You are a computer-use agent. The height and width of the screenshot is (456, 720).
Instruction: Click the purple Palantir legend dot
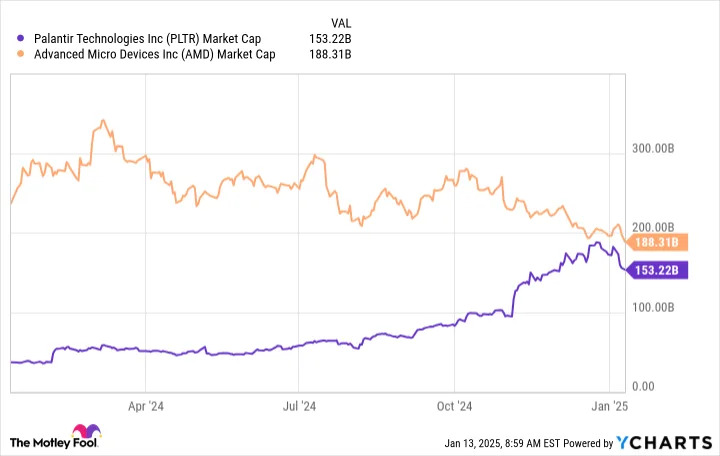point(20,39)
